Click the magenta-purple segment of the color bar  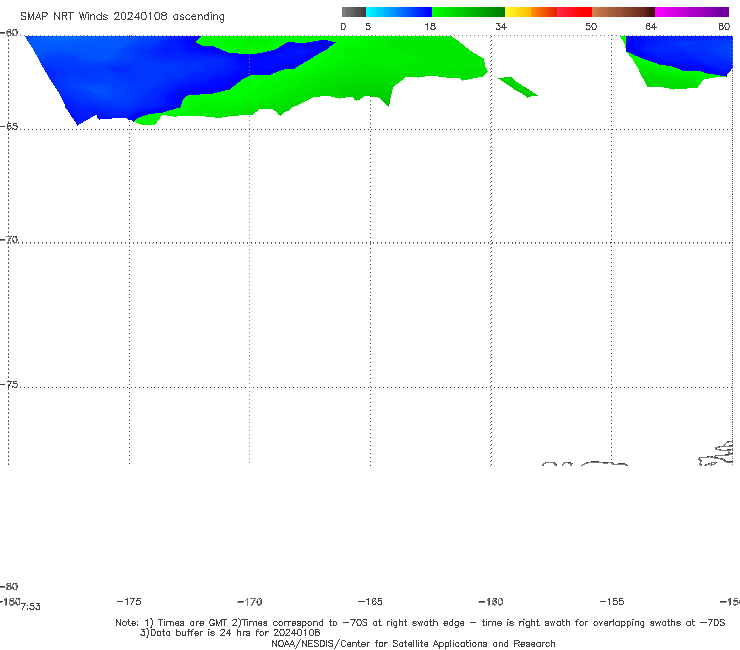point(691,12)
